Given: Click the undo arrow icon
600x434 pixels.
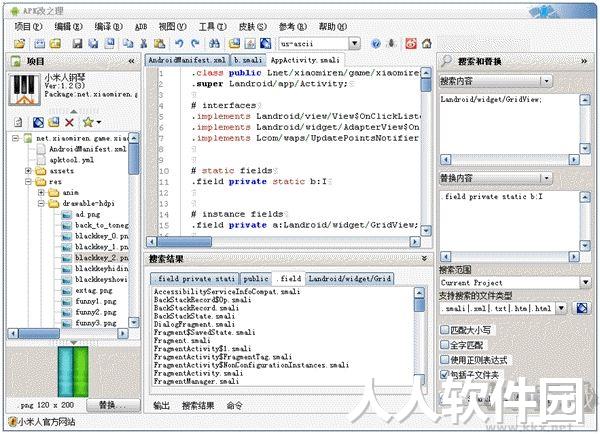Looking at the screenshot, I should tap(179, 44).
